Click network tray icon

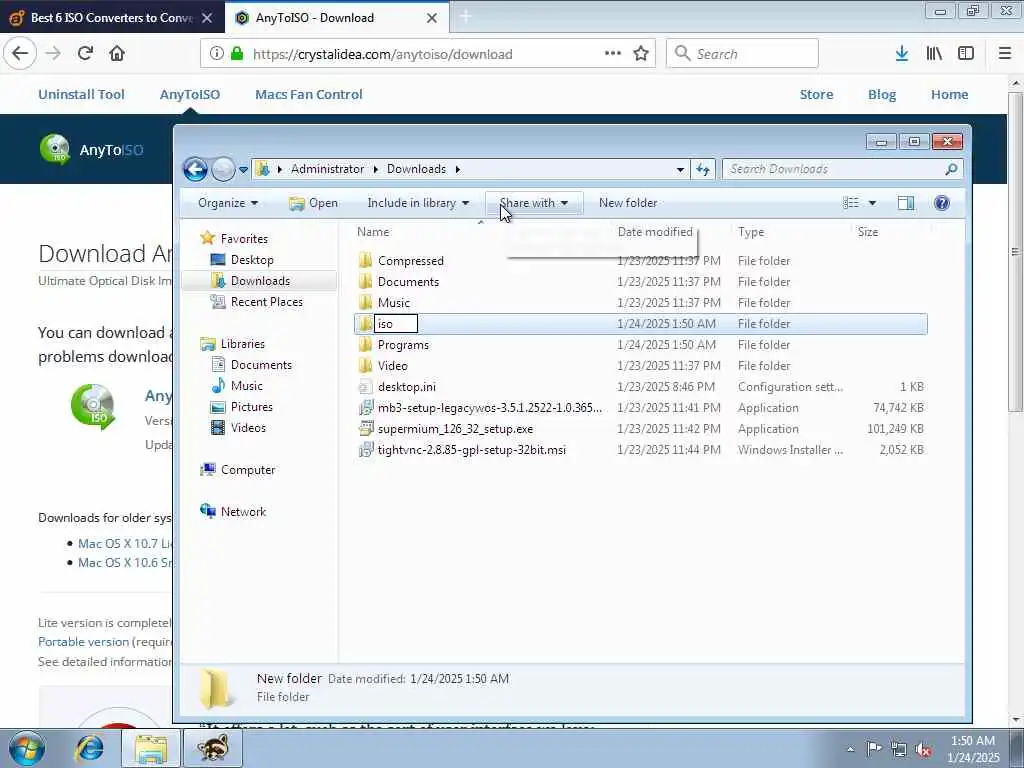click(899, 749)
